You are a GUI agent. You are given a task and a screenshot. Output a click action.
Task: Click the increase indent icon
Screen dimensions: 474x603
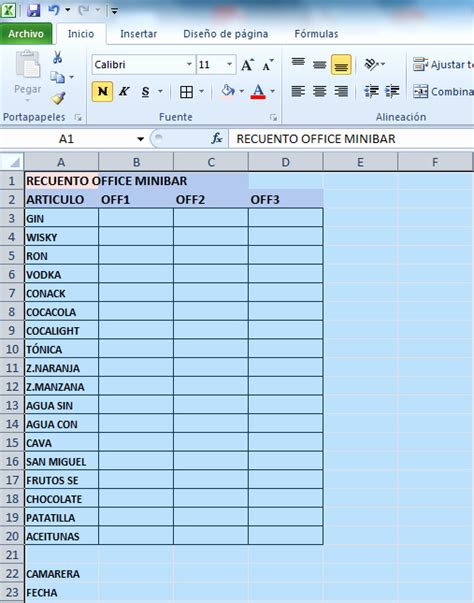pyautogui.click(x=392, y=92)
